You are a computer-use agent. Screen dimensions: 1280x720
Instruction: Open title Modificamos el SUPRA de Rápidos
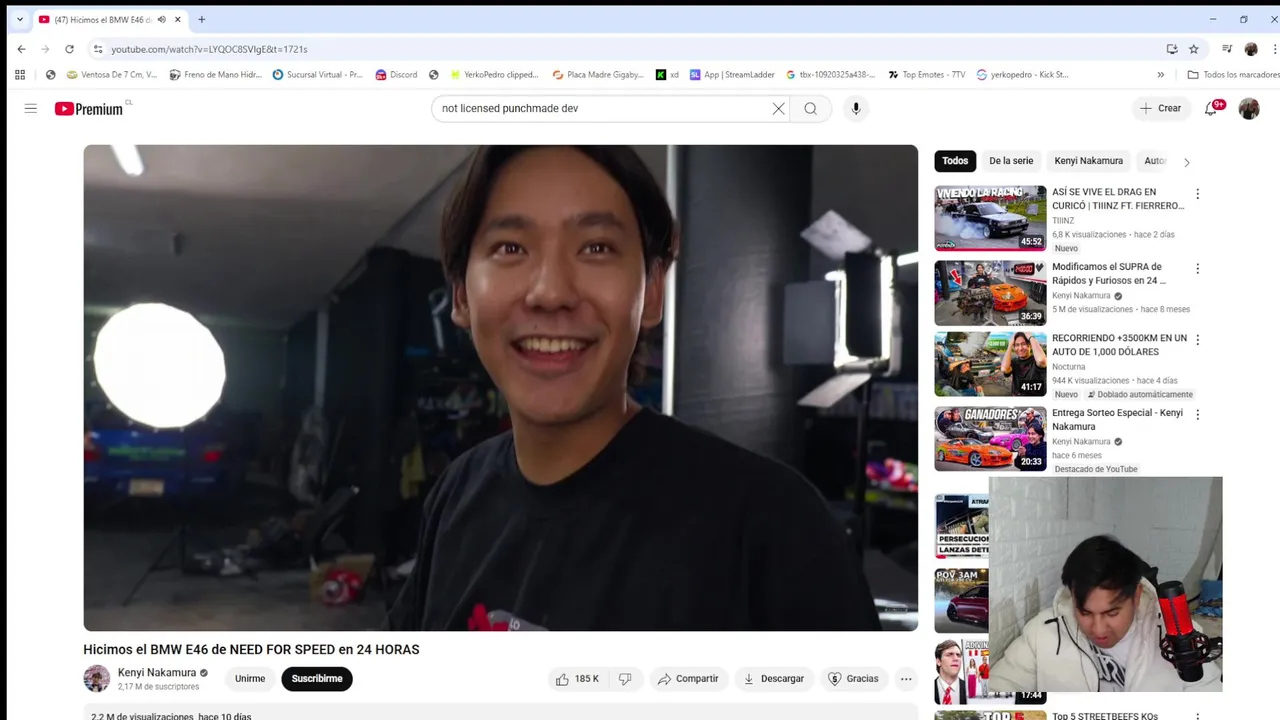tap(1107, 274)
